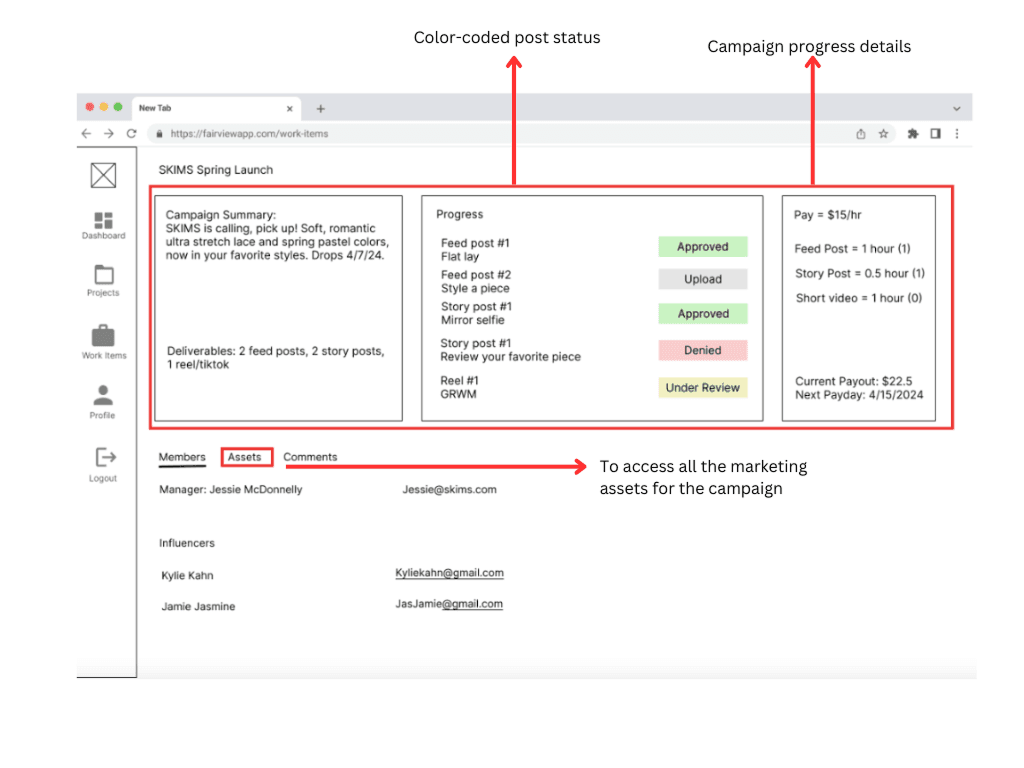Reload the page with refresh icon
The height and width of the screenshot is (768, 1024).
click(131, 134)
